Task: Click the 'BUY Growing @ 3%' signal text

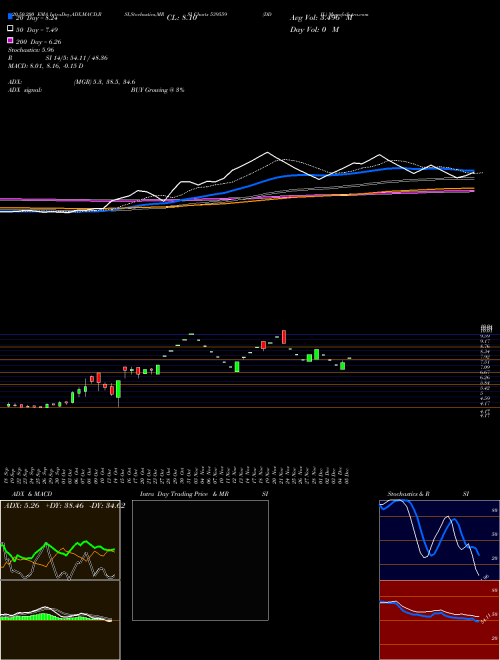Action: coord(157,90)
